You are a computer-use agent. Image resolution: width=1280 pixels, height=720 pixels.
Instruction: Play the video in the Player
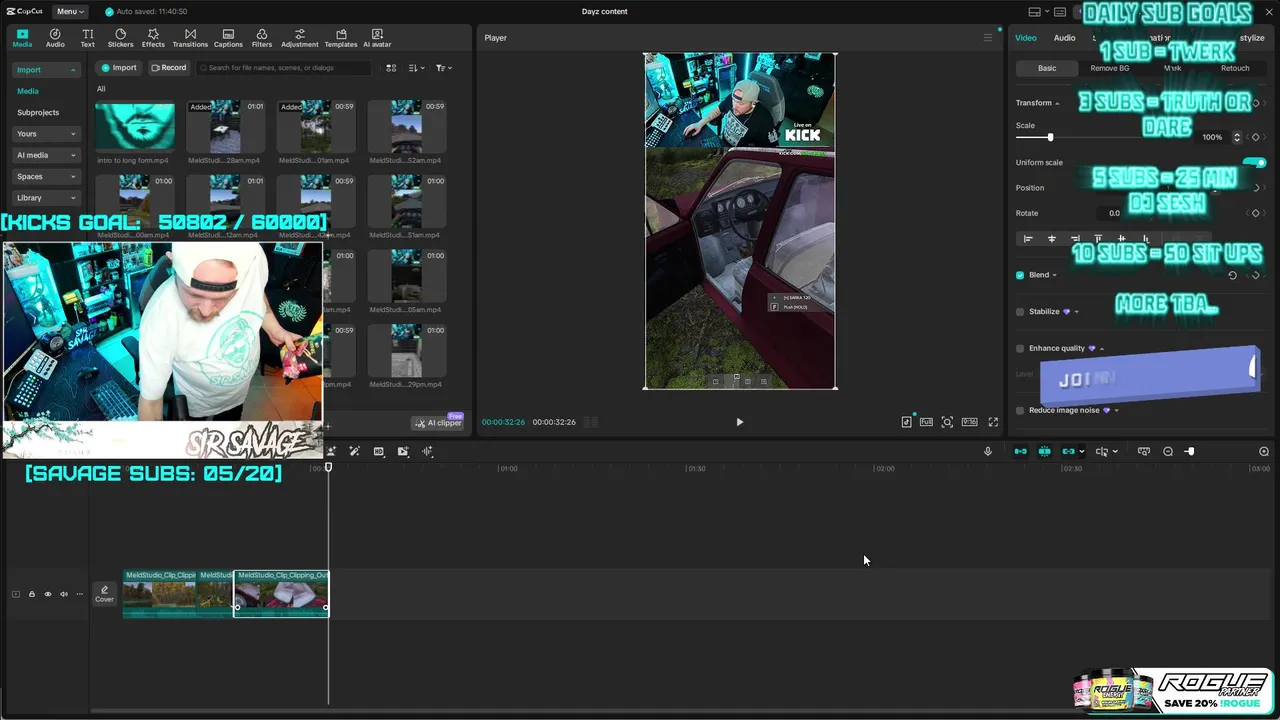click(740, 422)
